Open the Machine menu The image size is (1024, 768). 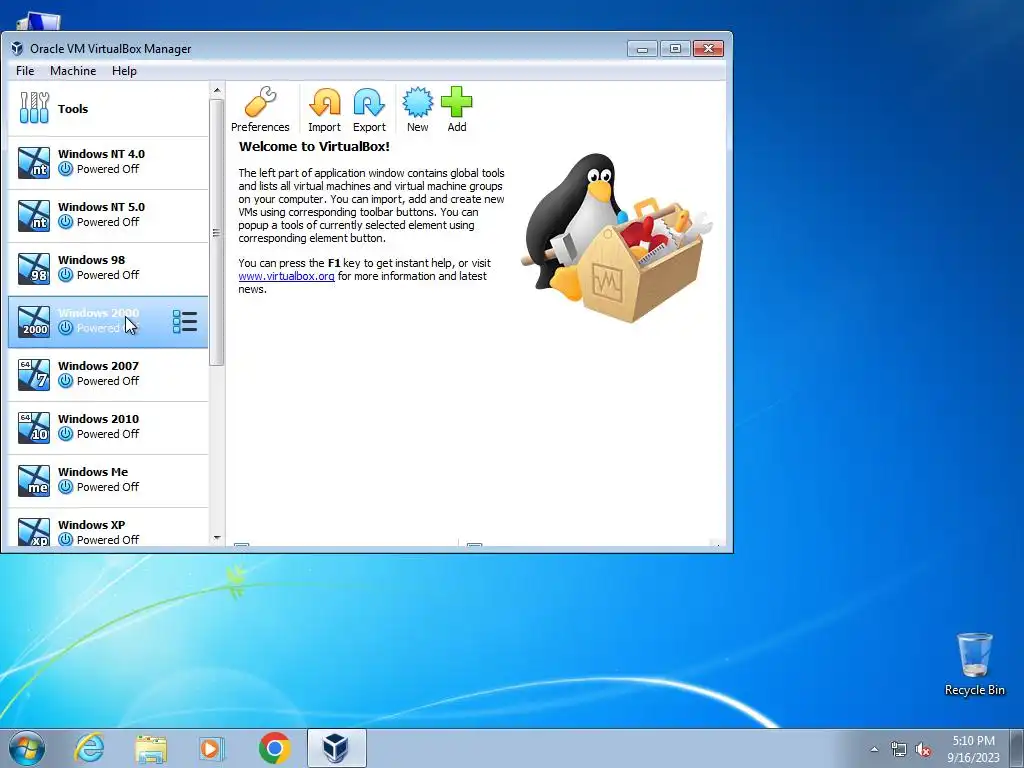click(x=73, y=71)
